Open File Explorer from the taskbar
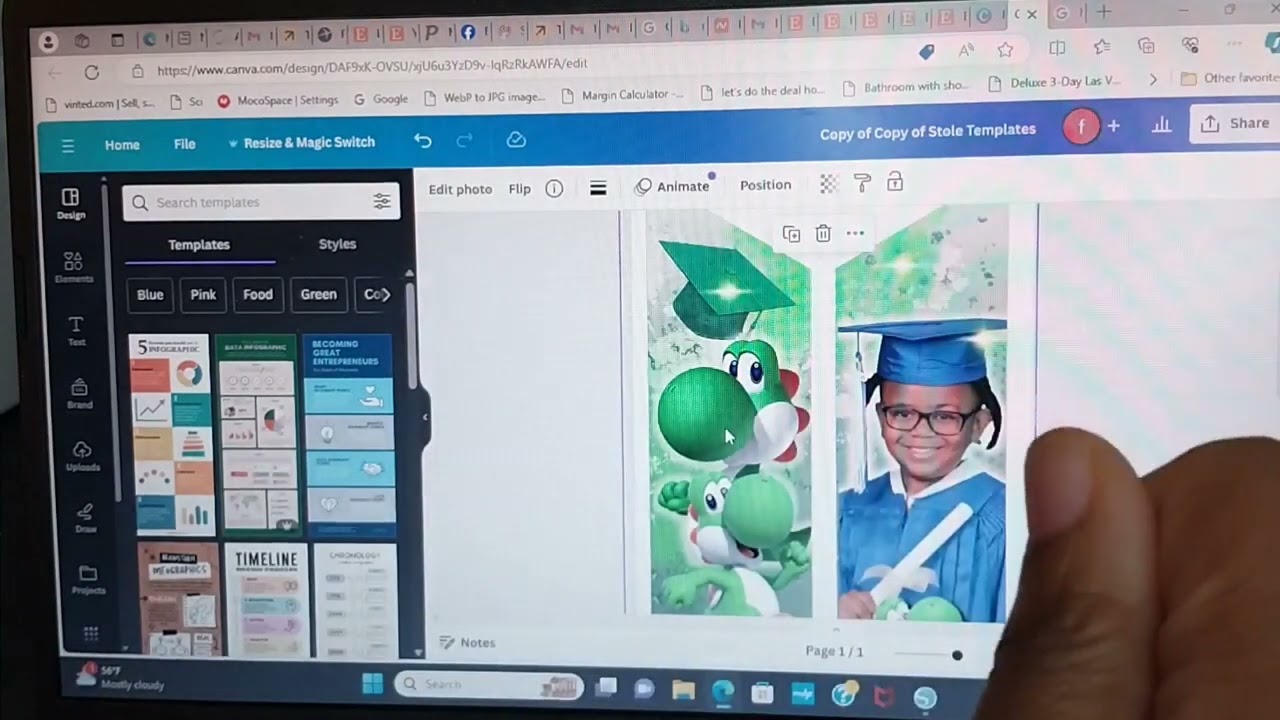This screenshot has width=1280, height=720. 683,690
